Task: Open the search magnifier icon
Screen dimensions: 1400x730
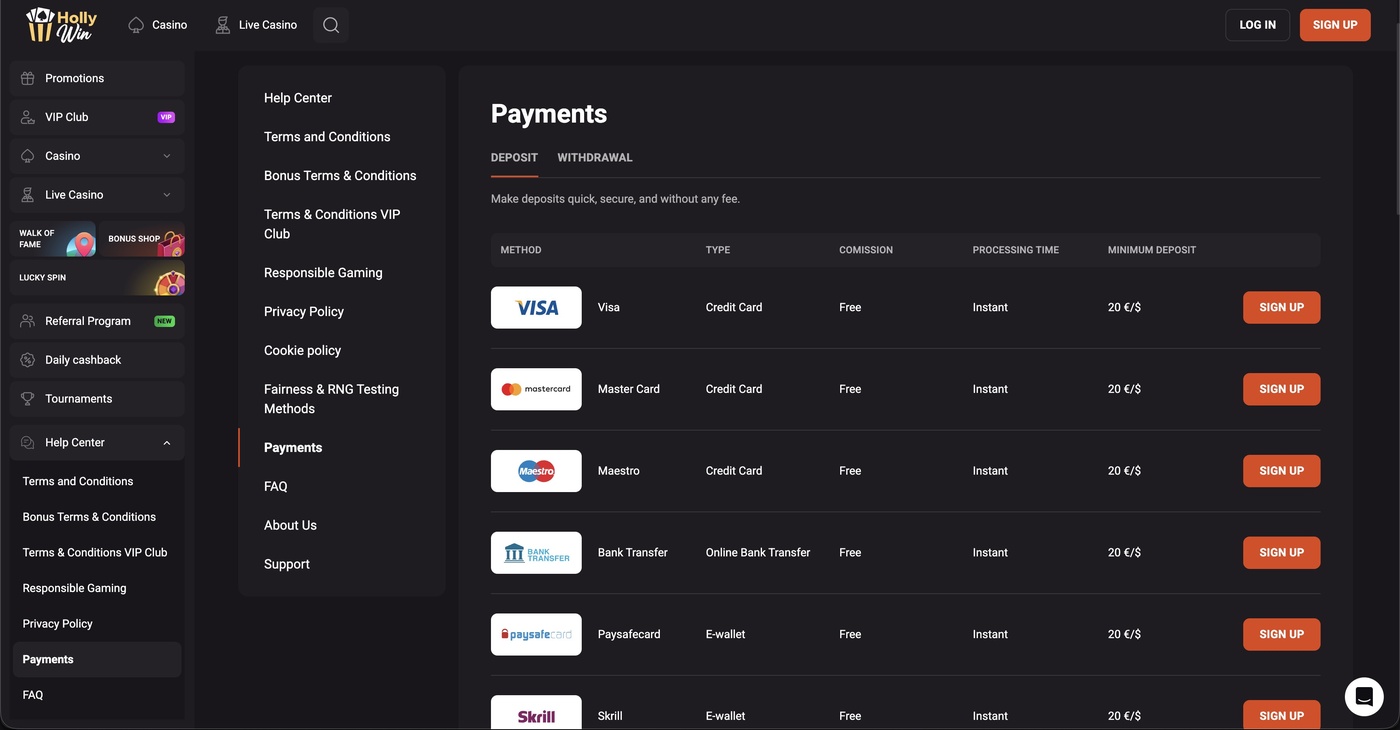Action: click(331, 25)
